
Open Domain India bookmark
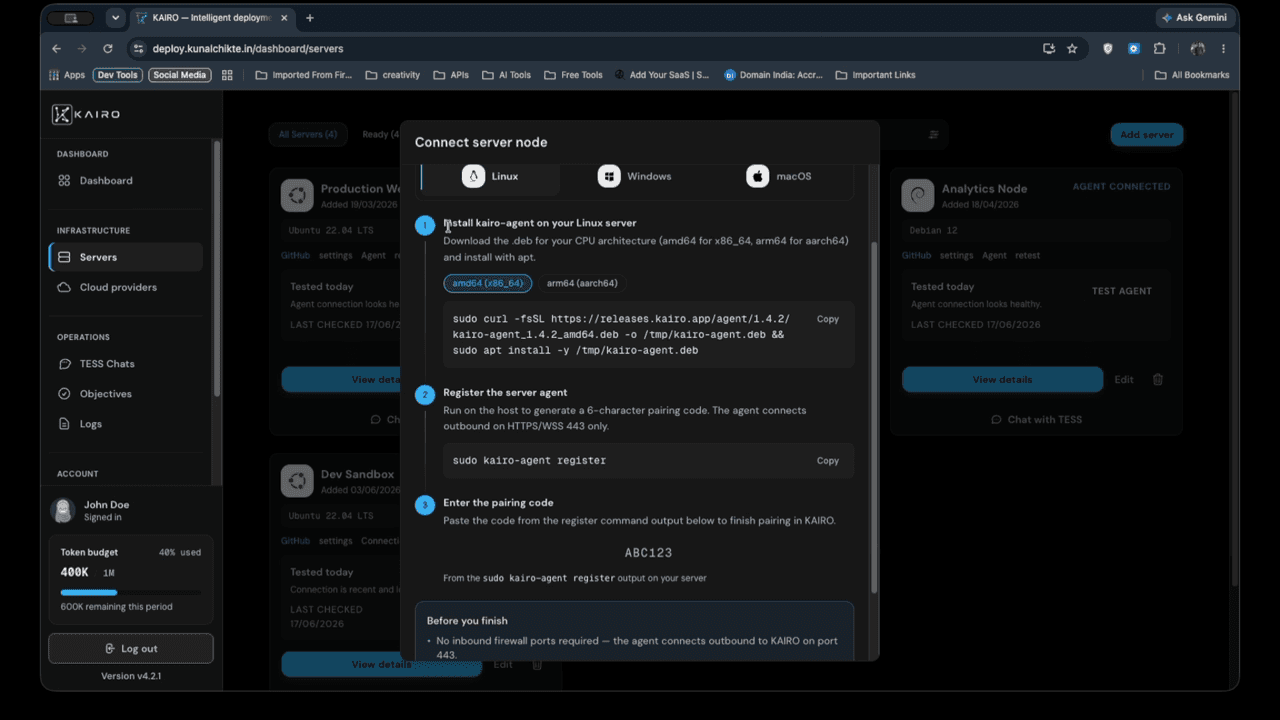773,75
